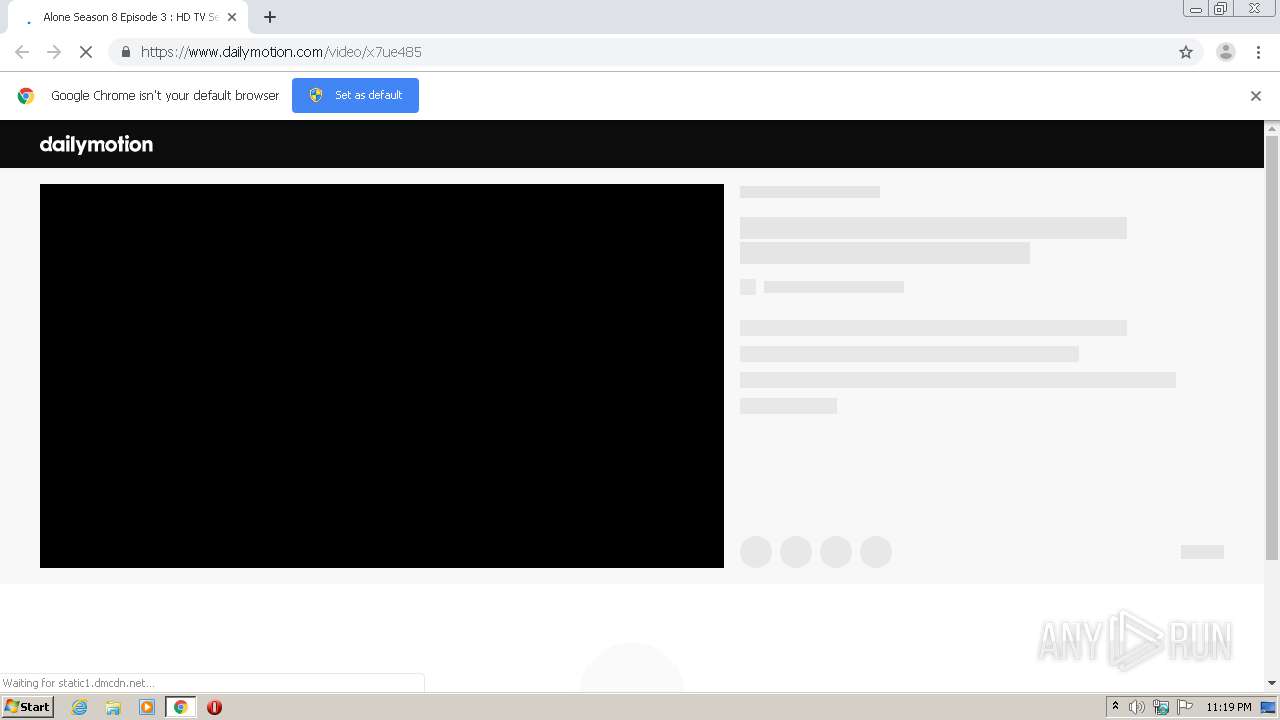Click the black video player area
Screen dimensions: 1280x720
coord(382,376)
